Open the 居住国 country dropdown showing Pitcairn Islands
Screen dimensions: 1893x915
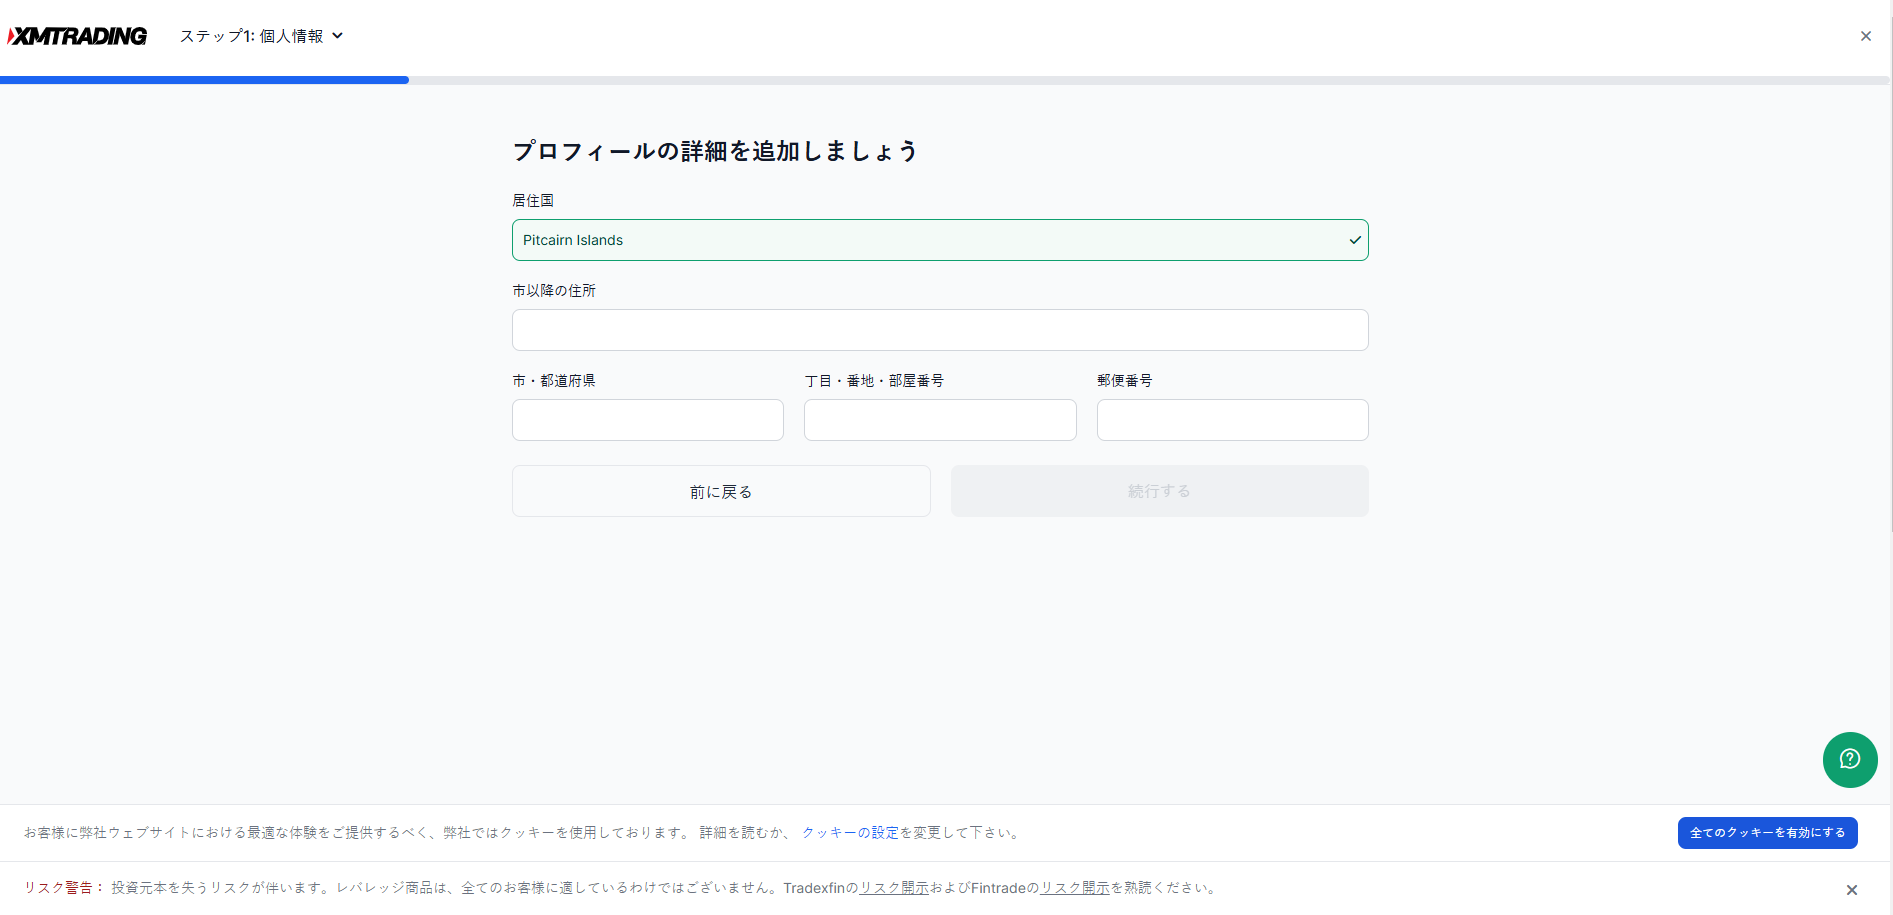[x=940, y=240]
